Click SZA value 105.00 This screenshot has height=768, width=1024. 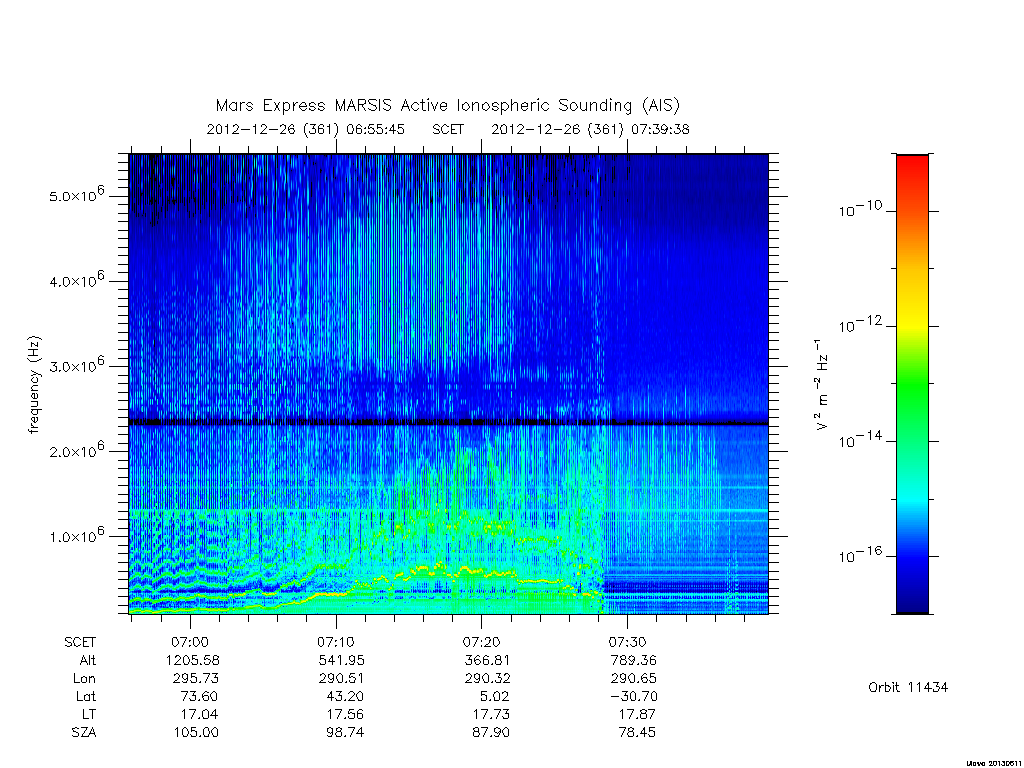tap(196, 733)
